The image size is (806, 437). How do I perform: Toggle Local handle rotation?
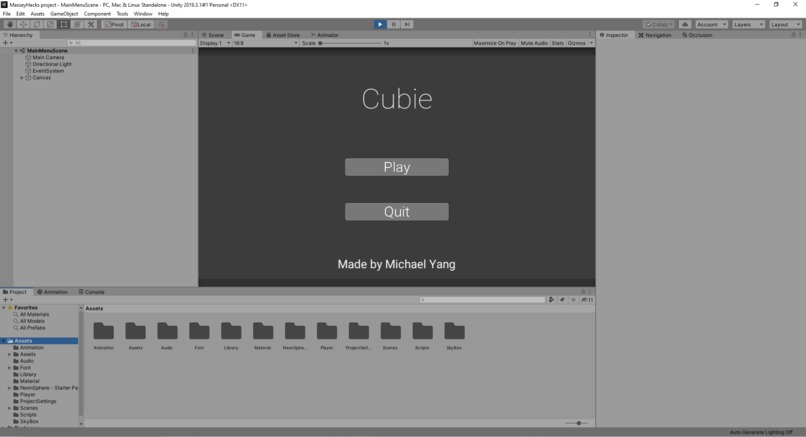point(141,24)
